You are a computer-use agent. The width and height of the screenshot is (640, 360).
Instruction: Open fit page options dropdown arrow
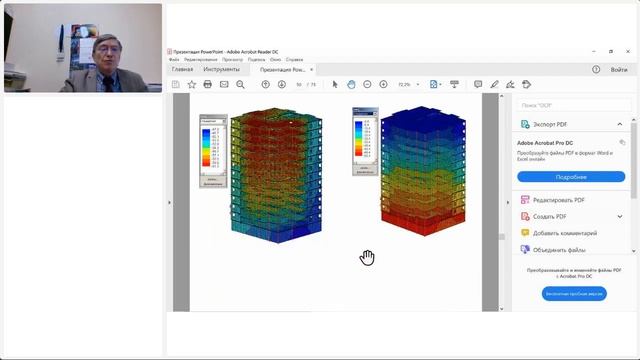pos(440,84)
